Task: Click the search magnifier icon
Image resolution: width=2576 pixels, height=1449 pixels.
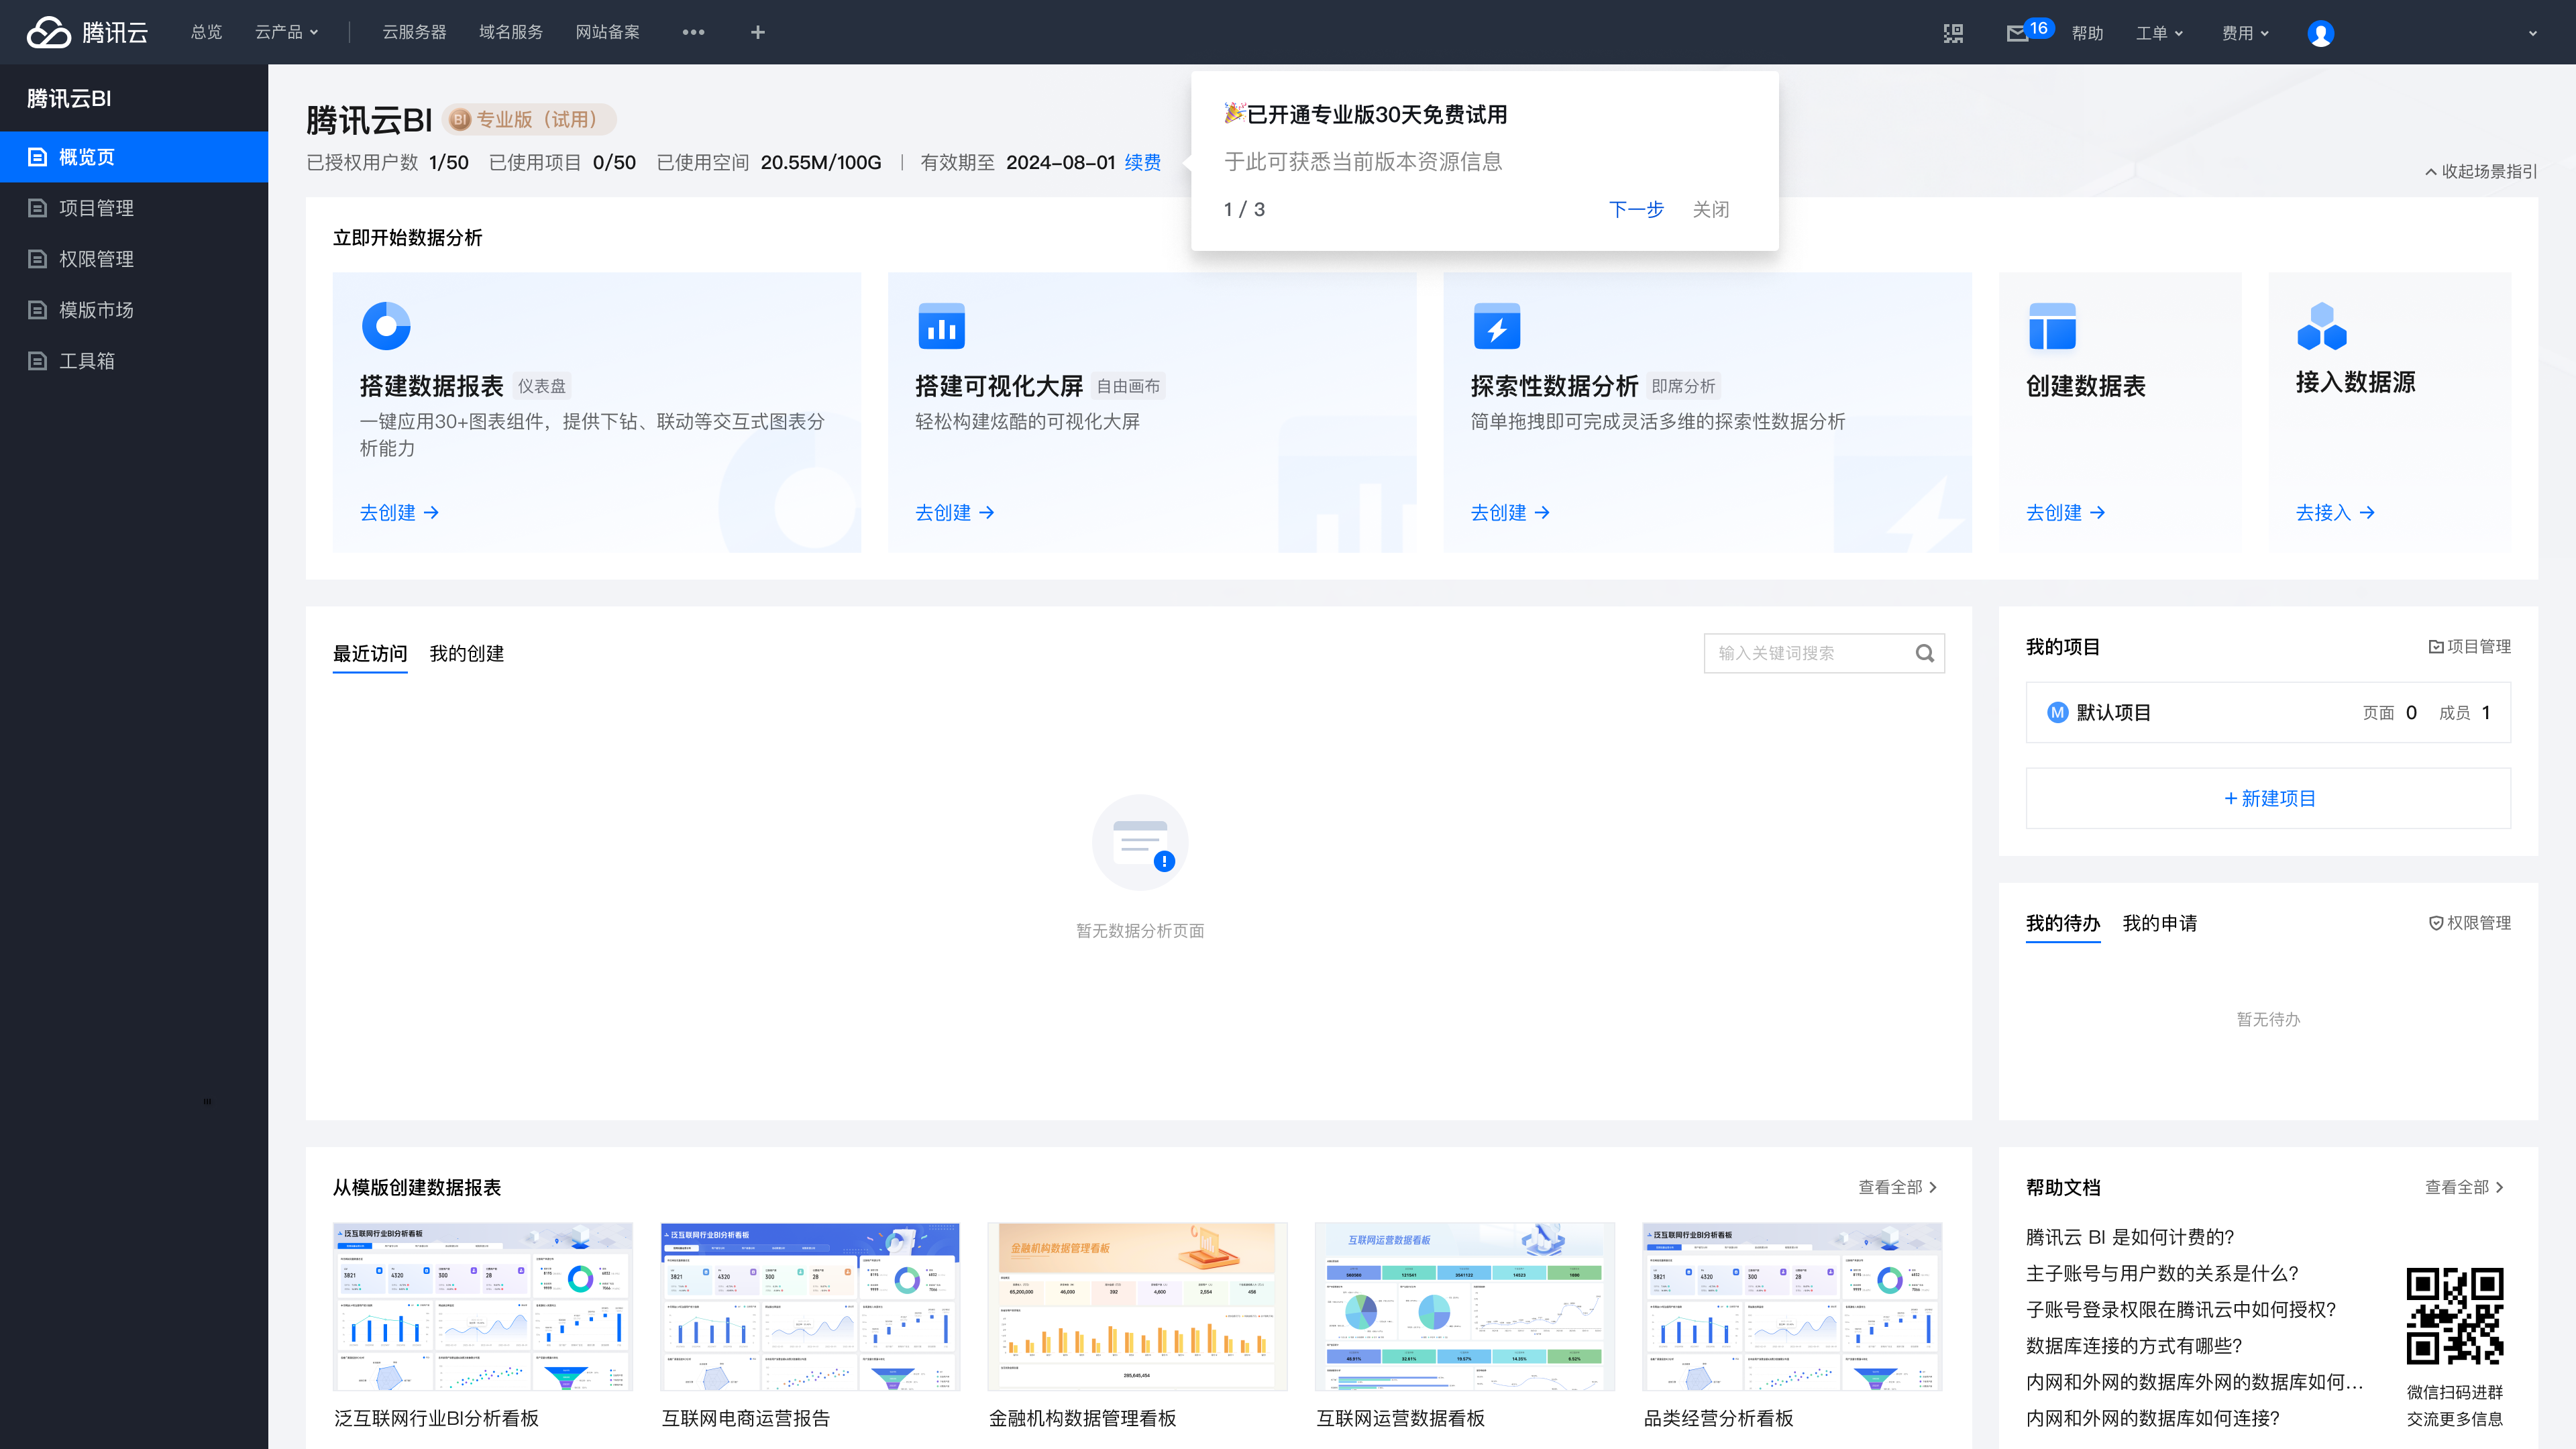Action: click(x=1924, y=653)
